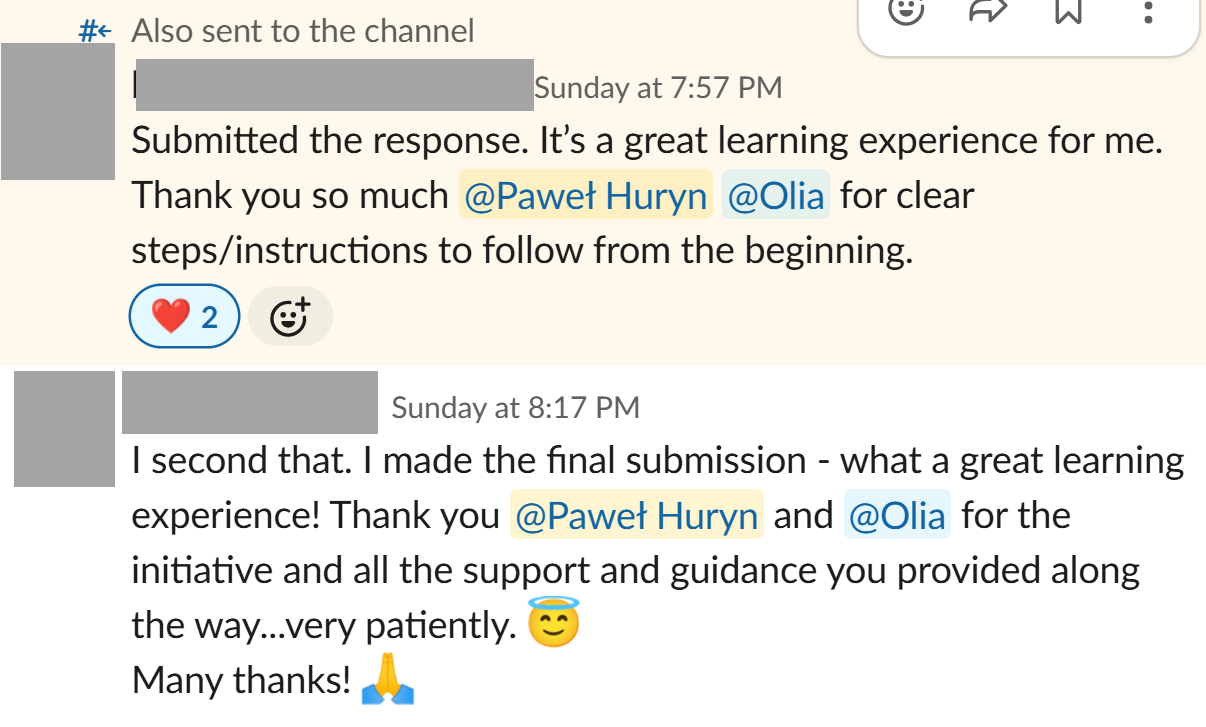This screenshot has width=1206, height=727.
Task: Click the channel arrow icon next to 'Also sent'
Action: 96,29
